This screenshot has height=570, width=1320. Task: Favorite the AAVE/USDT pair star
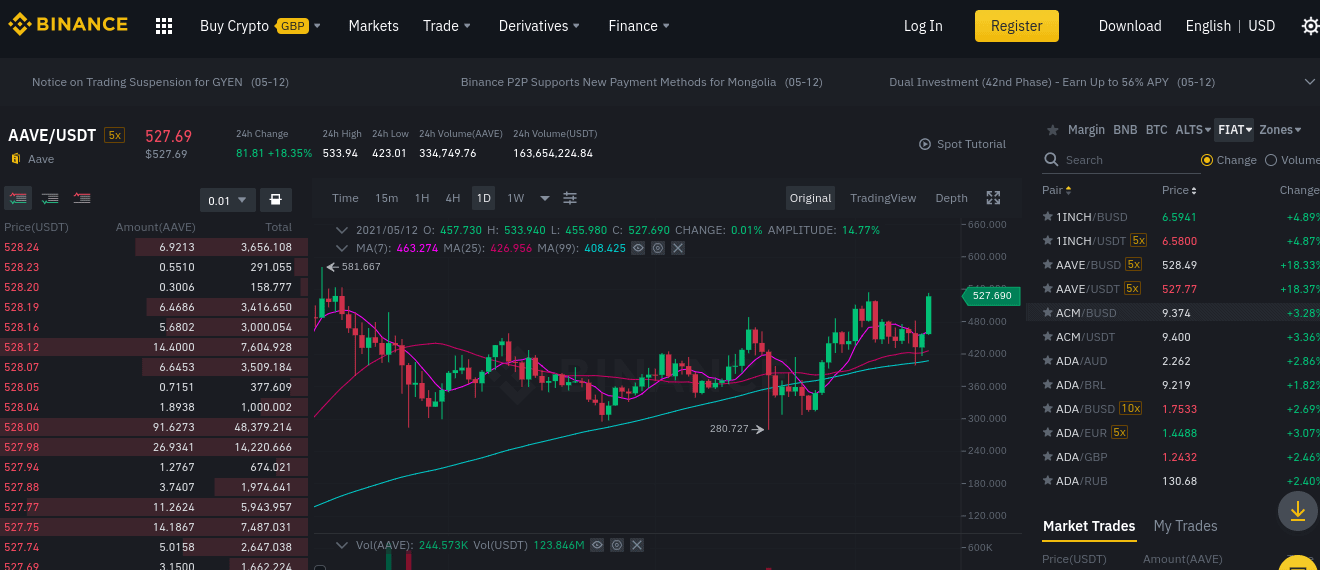(1048, 289)
